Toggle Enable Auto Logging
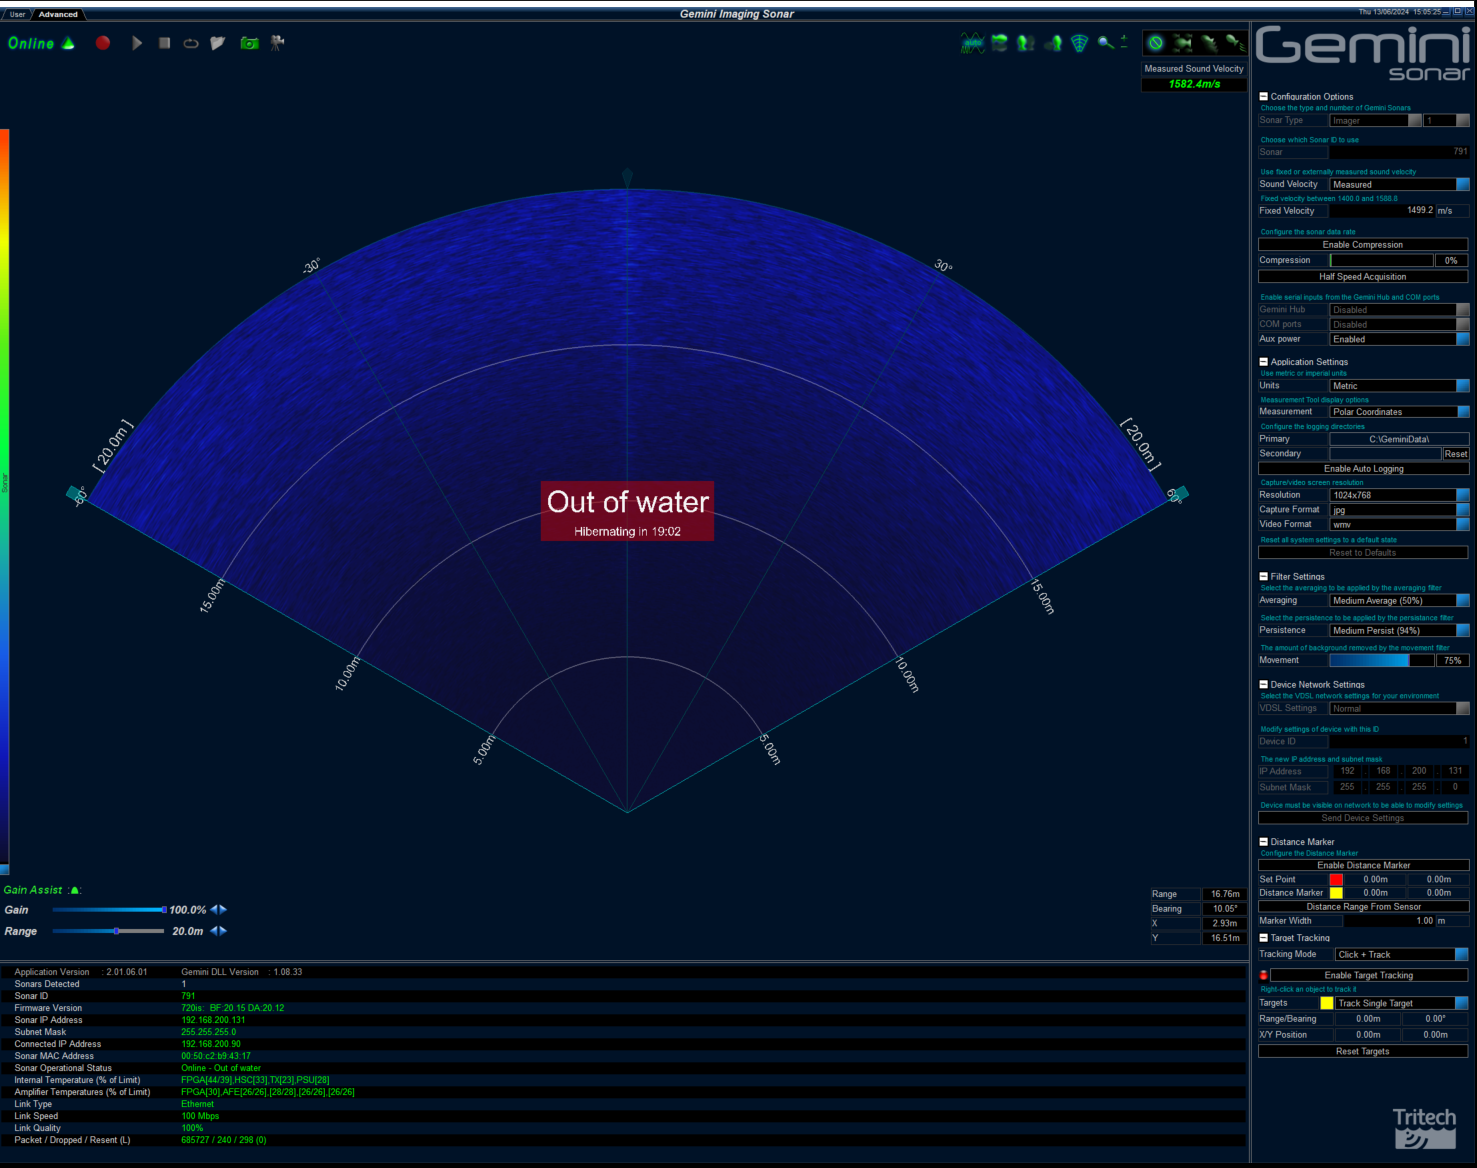The image size is (1477, 1168). coord(1362,469)
